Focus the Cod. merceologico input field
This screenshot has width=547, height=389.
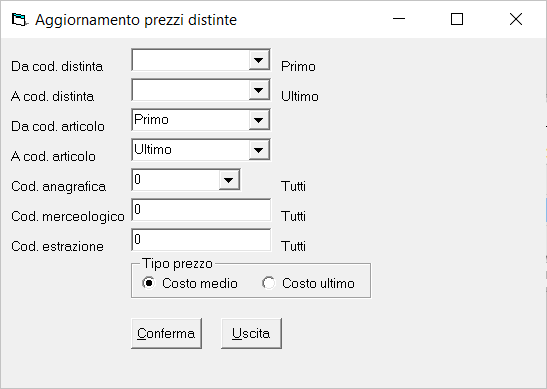click(201, 210)
